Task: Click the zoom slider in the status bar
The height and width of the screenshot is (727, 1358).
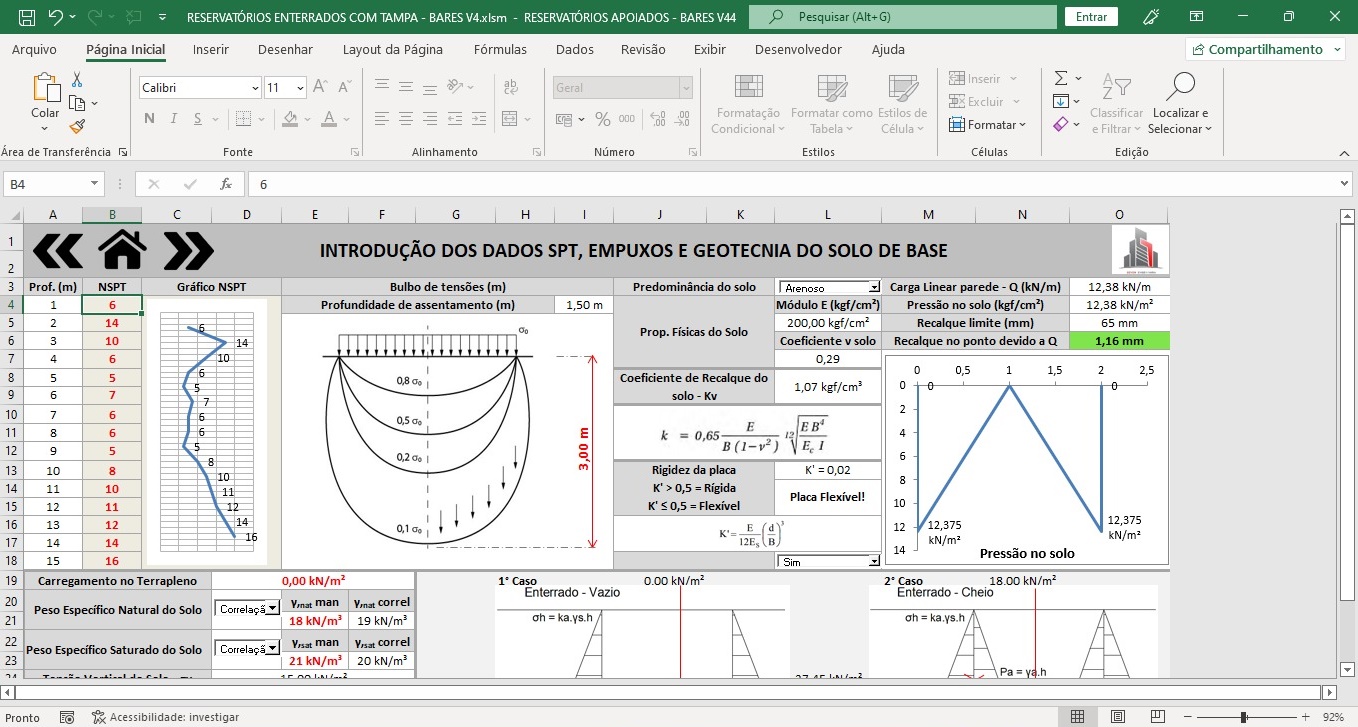Action: click(x=1246, y=717)
